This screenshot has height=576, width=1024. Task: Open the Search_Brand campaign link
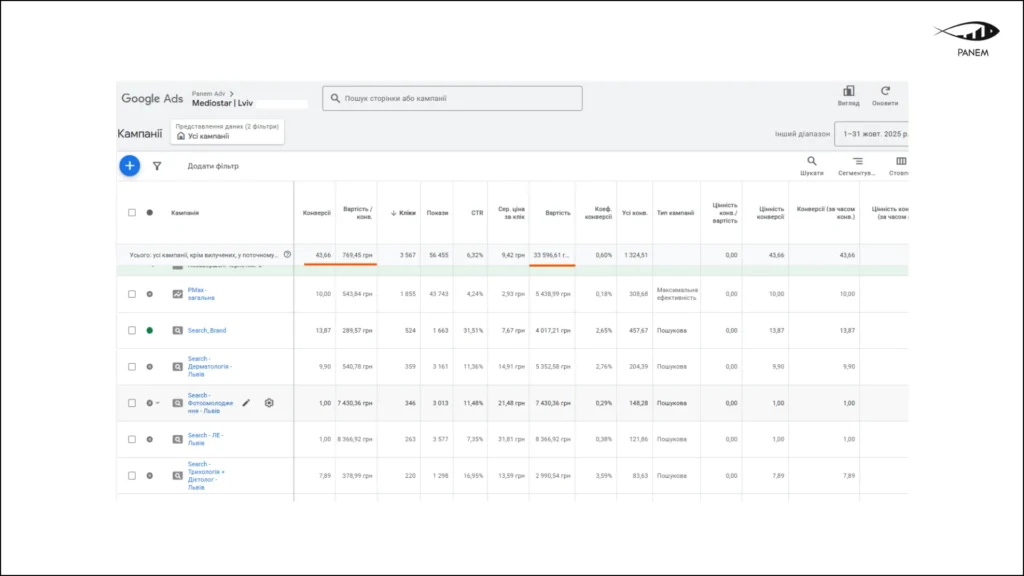pos(206,330)
